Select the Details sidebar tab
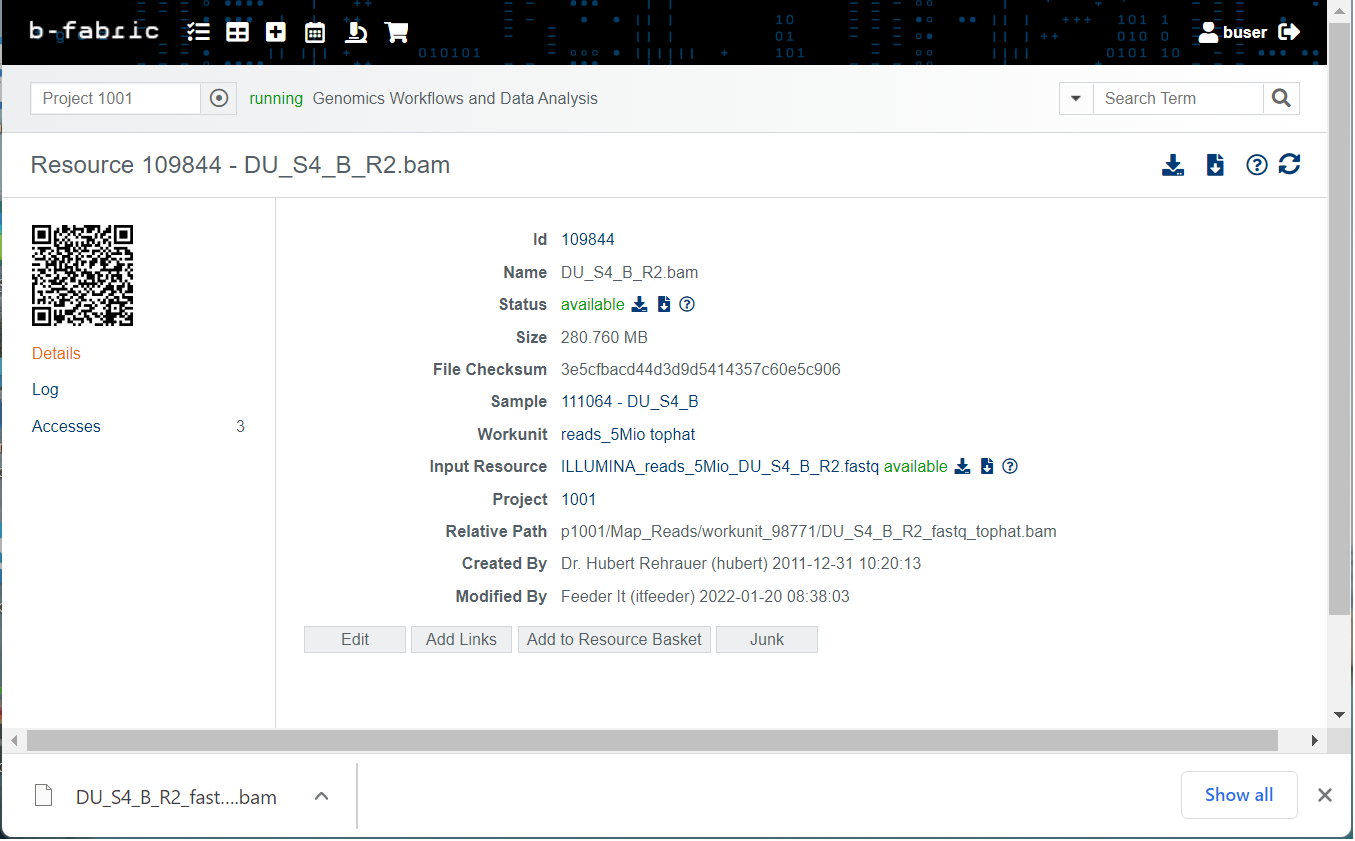Viewport: 1355px width, 841px height. click(x=56, y=353)
